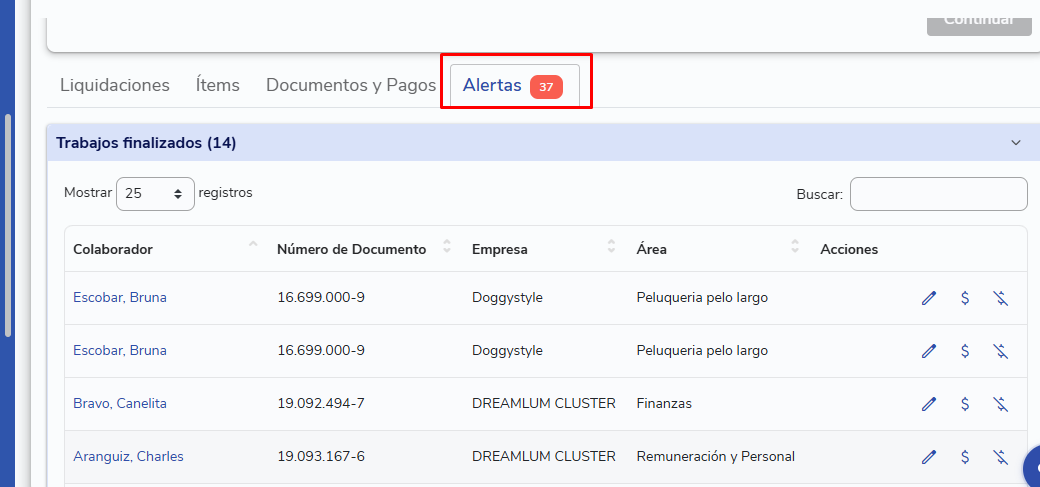Click the Remuneración y Personal cell
Screen dimensions: 1040x487
point(716,456)
